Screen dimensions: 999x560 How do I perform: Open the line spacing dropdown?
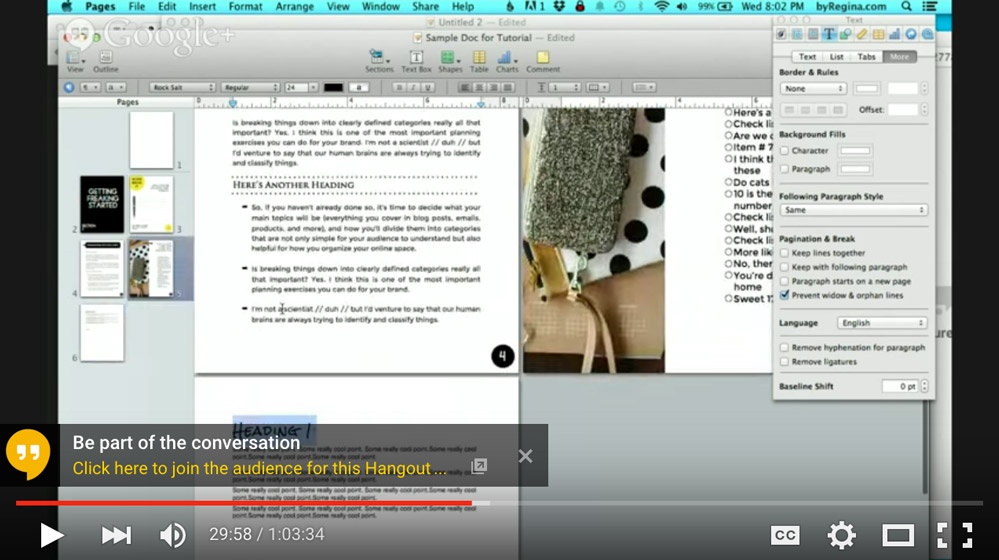559,87
